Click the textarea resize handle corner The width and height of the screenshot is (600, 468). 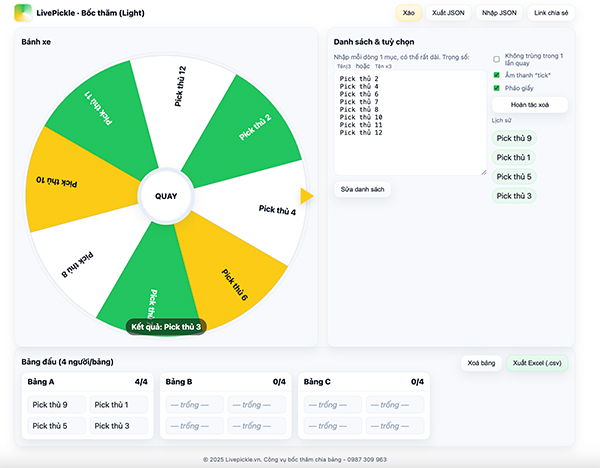click(x=484, y=172)
